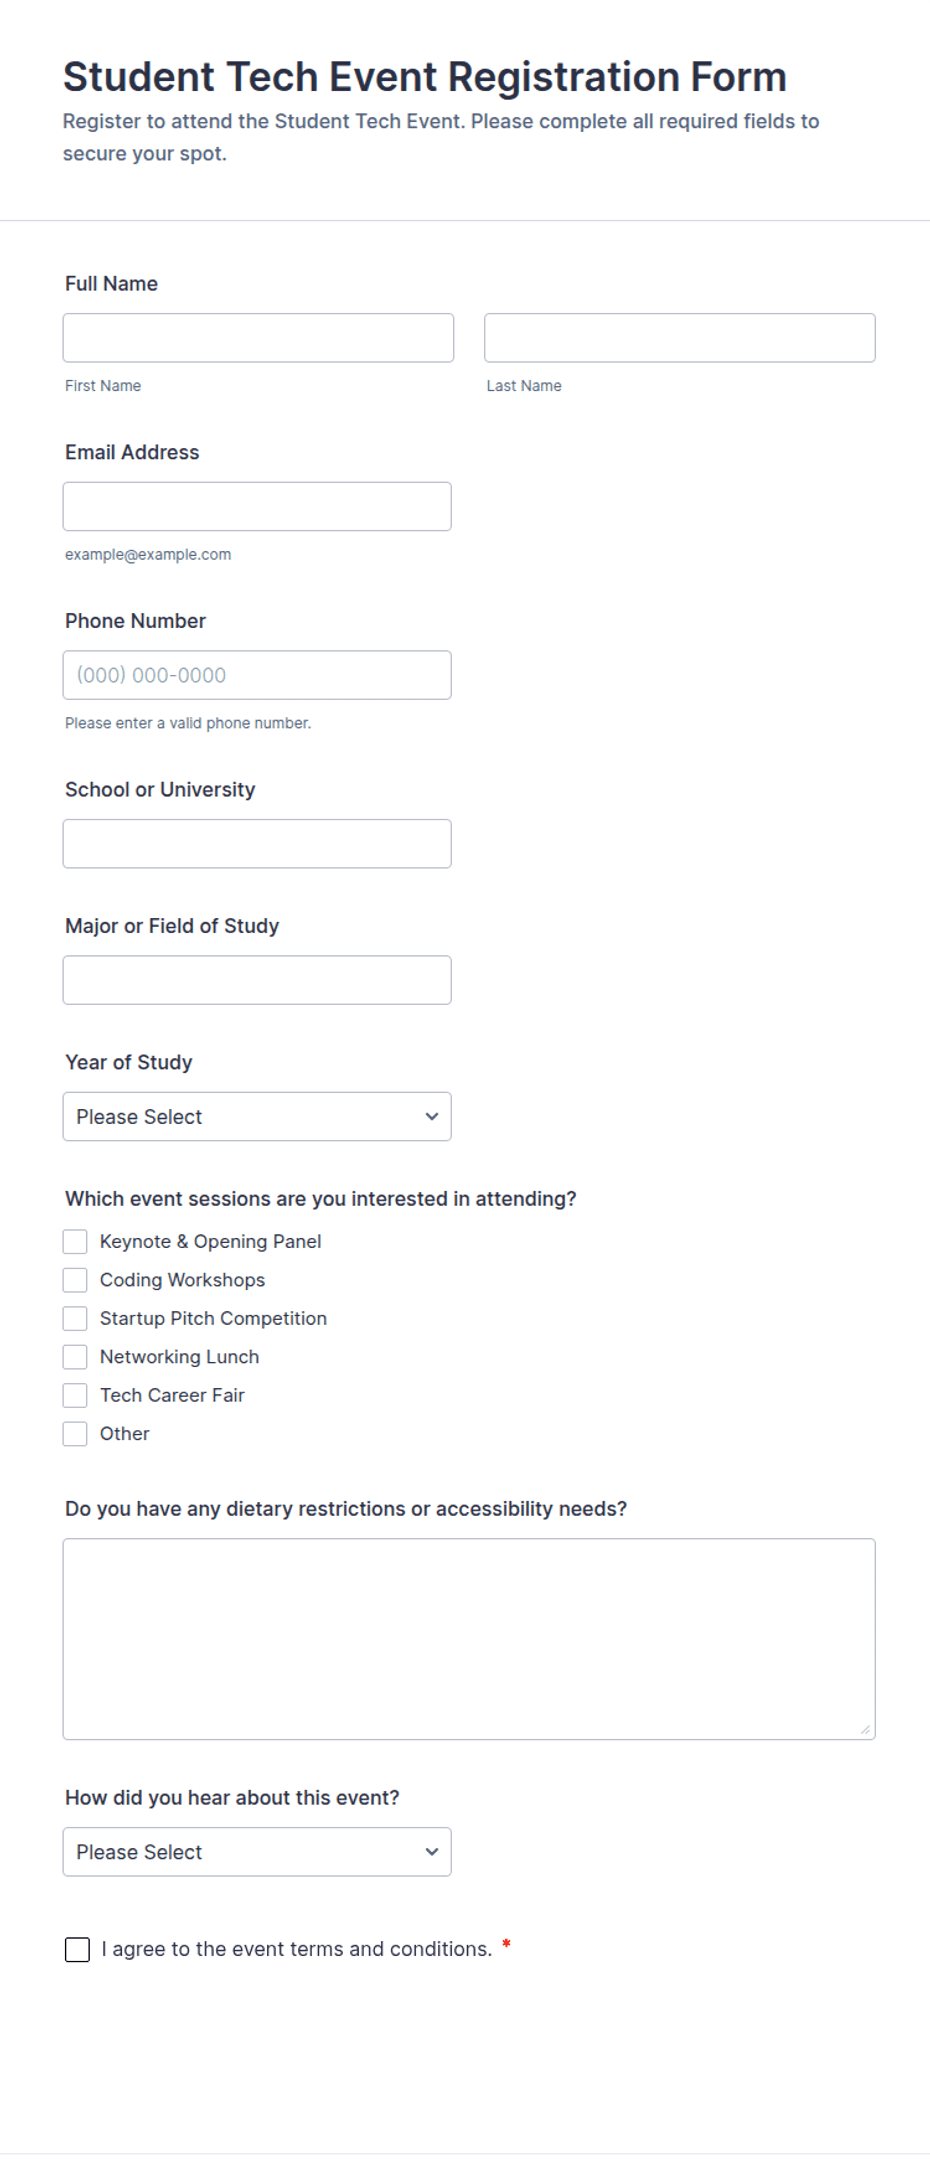
Task: Open the Year of Study dropdown
Action: click(257, 1117)
